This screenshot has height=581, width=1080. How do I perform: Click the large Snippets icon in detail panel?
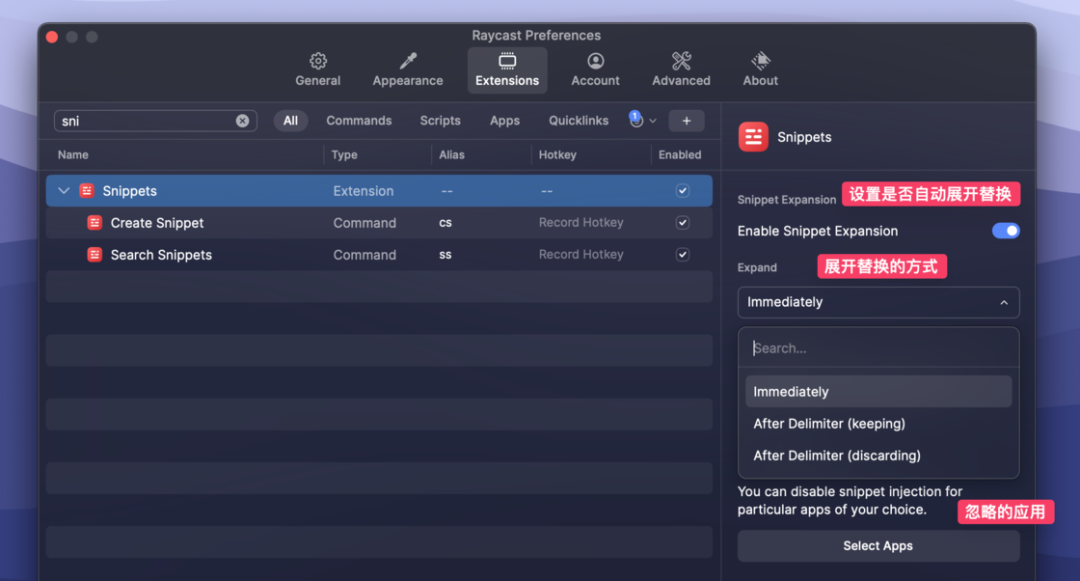click(x=754, y=137)
